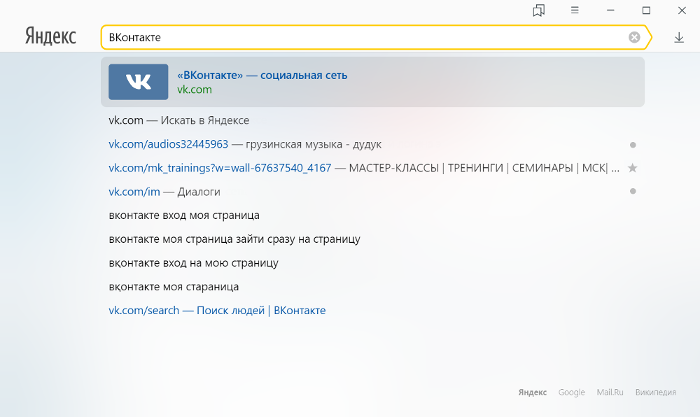Switch search engine to Mail.Ru
The height and width of the screenshot is (417, 700).
pos(610,392)
